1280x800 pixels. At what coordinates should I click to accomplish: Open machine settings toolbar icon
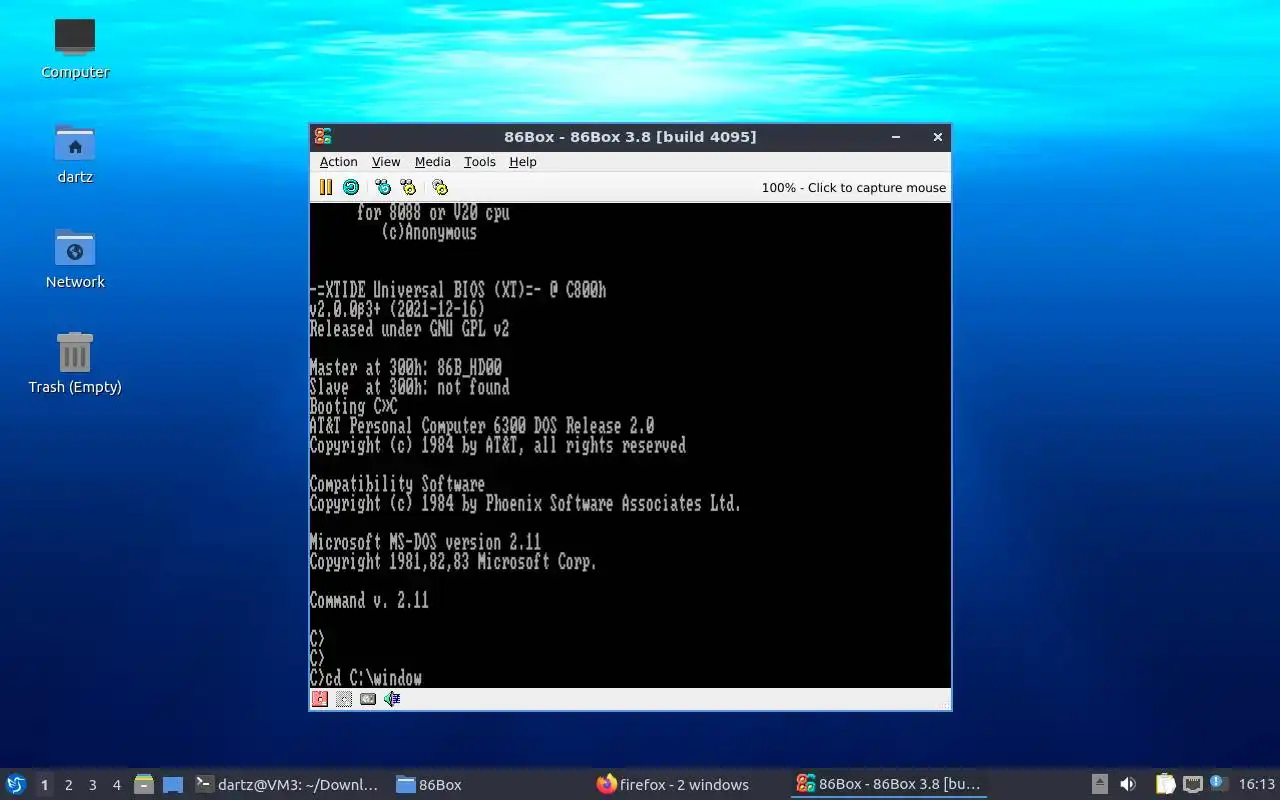coord(440,187)
